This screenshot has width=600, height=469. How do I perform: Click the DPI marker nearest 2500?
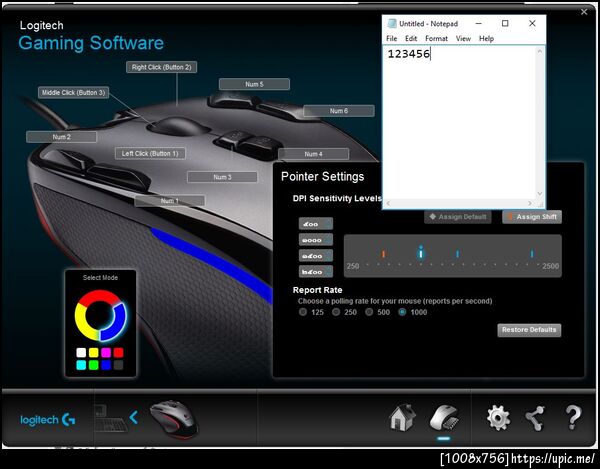[532, 253]
